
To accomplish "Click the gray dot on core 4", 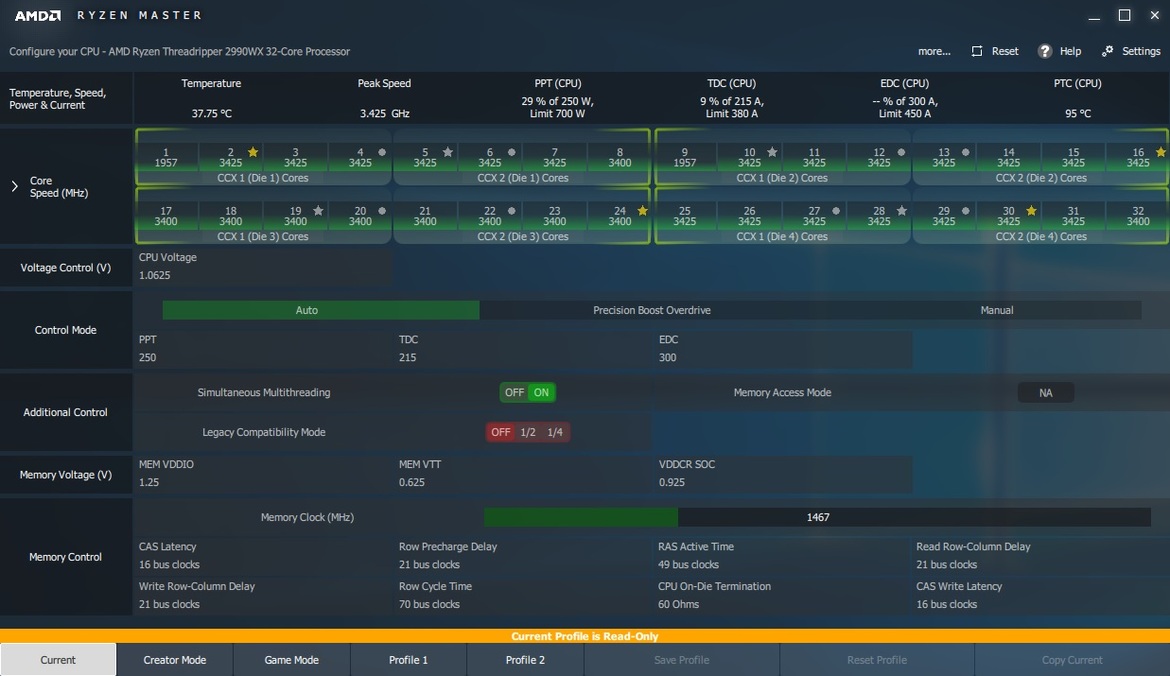I will 382,152.
